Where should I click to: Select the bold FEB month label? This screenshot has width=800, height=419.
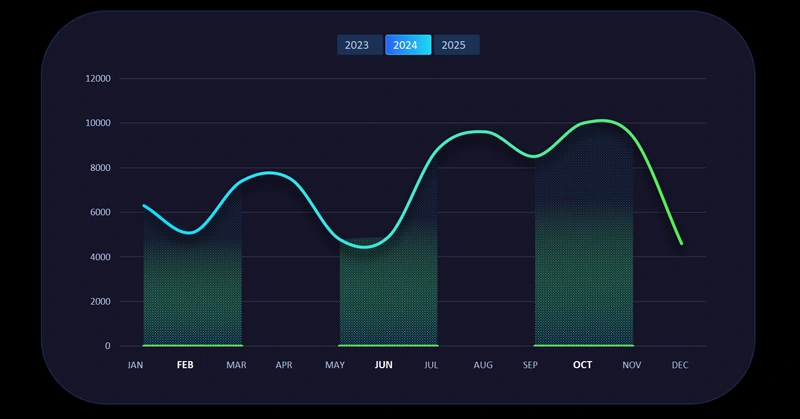click(185, 365)
